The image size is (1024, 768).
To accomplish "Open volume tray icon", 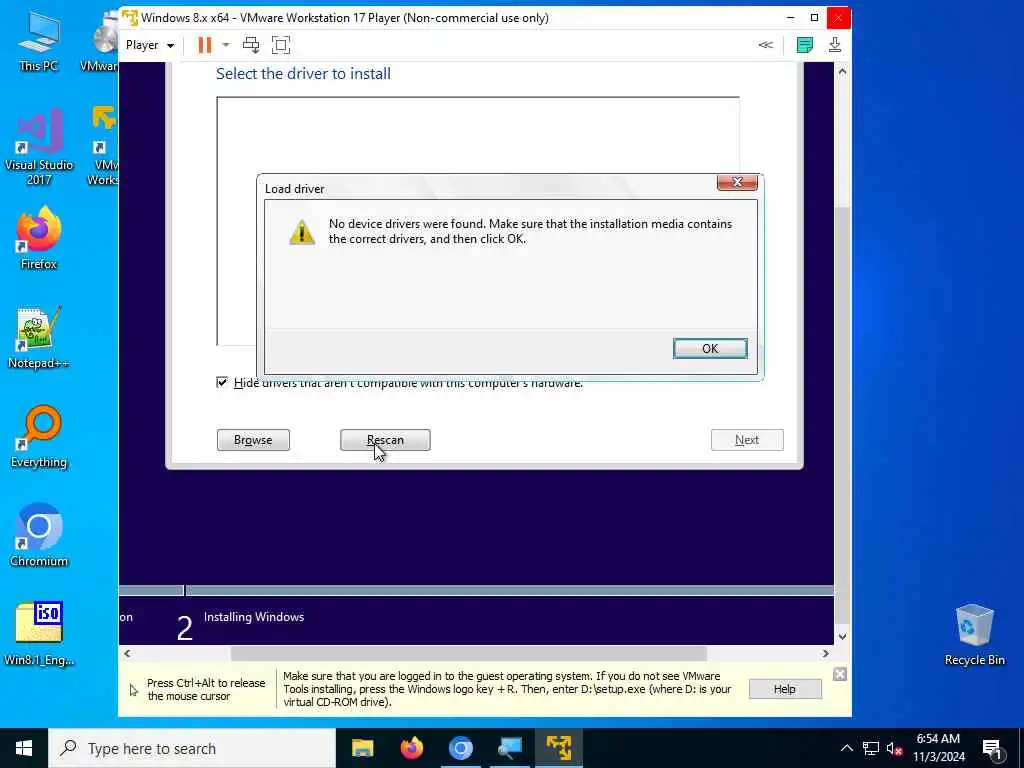I will tap(894, 748).
